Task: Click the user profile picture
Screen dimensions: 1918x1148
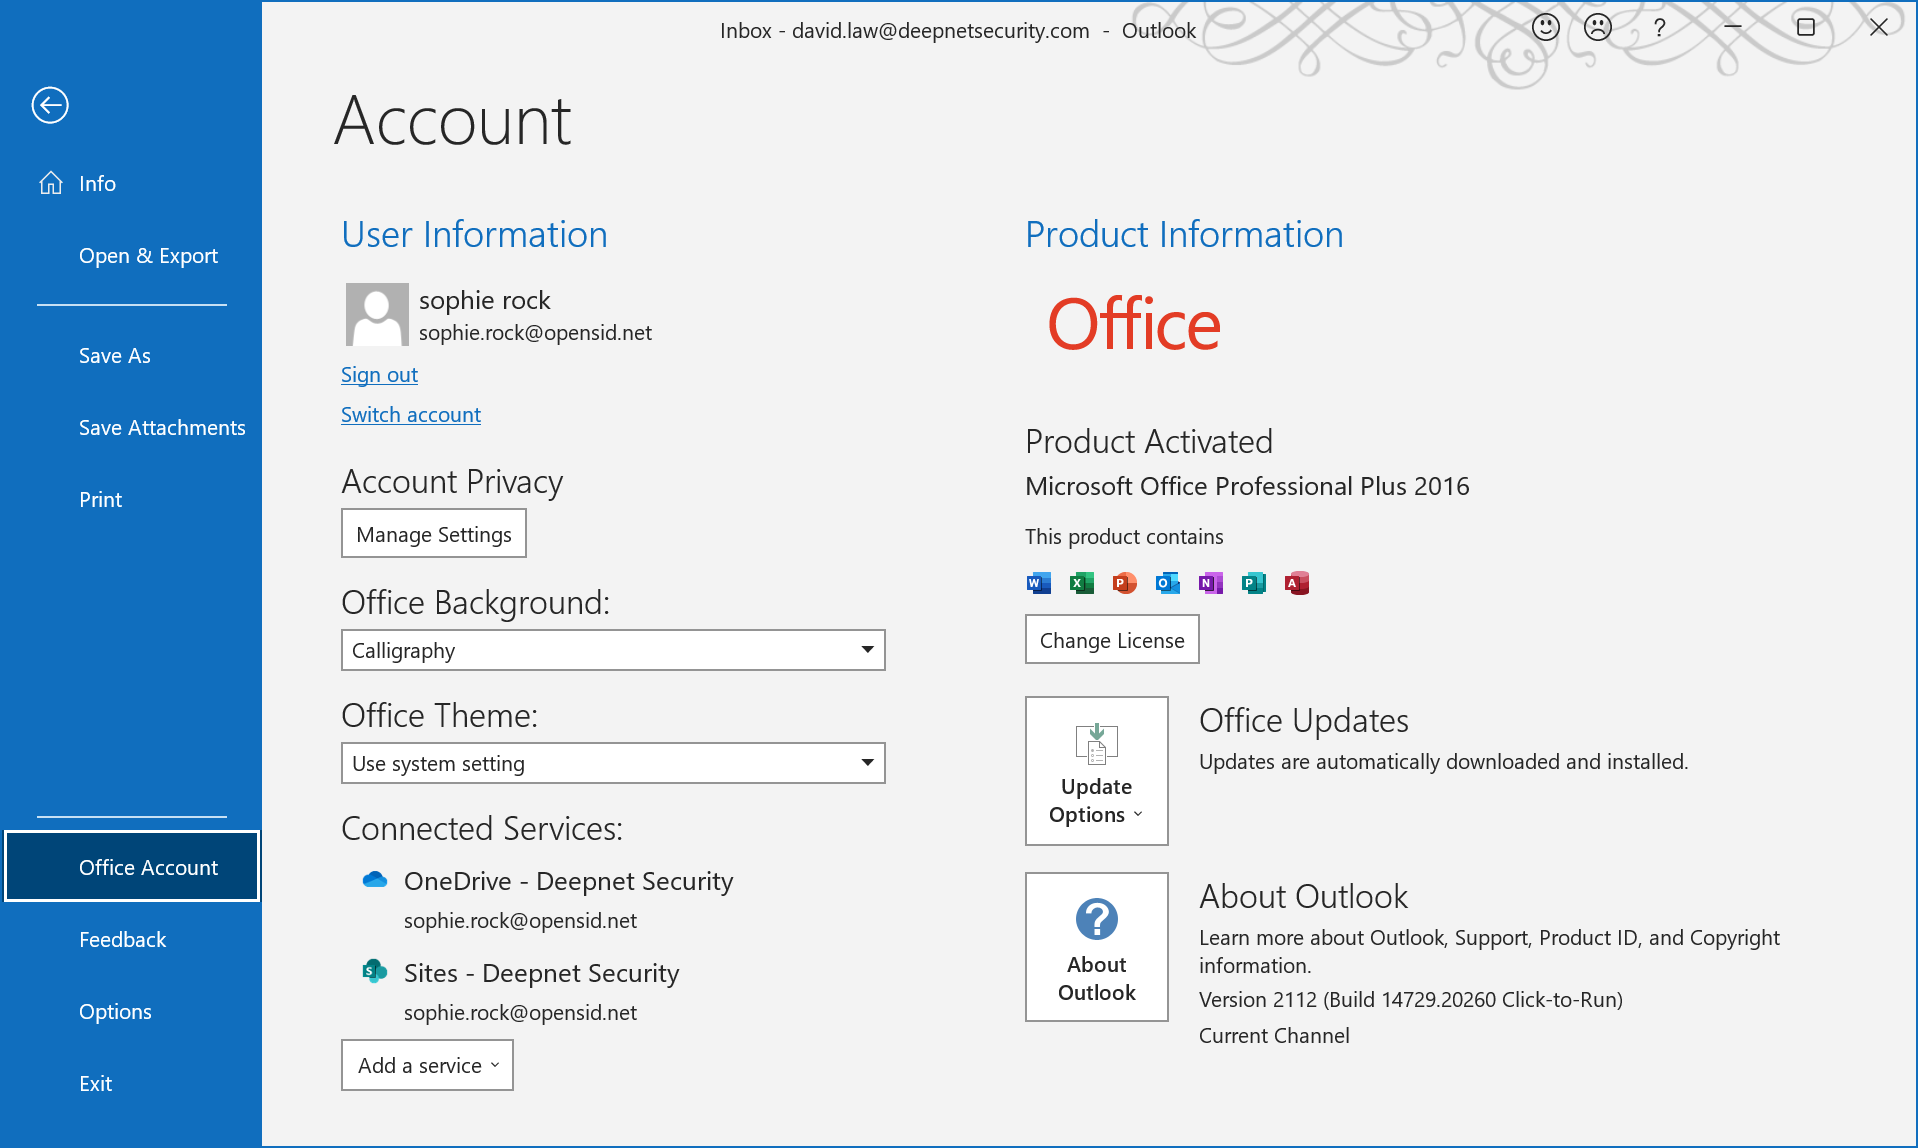Action: [377, 314]
